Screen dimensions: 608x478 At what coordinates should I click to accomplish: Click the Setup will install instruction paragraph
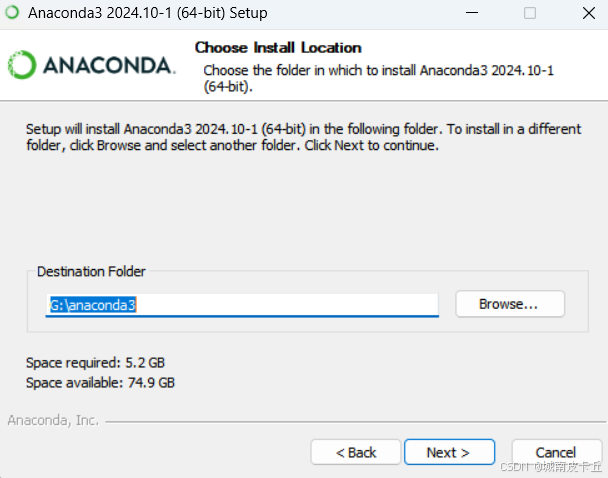304,137
